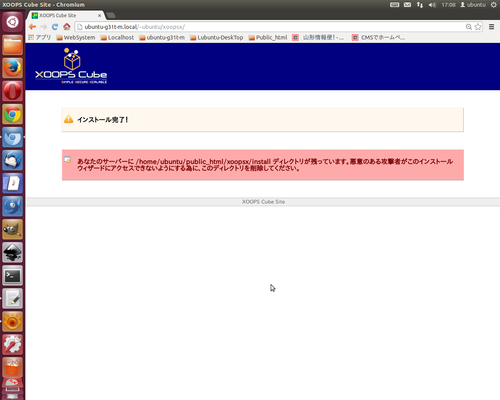500x400 pixels.
Task: Open the system settings wrench icon
Action: pos(12,345)
